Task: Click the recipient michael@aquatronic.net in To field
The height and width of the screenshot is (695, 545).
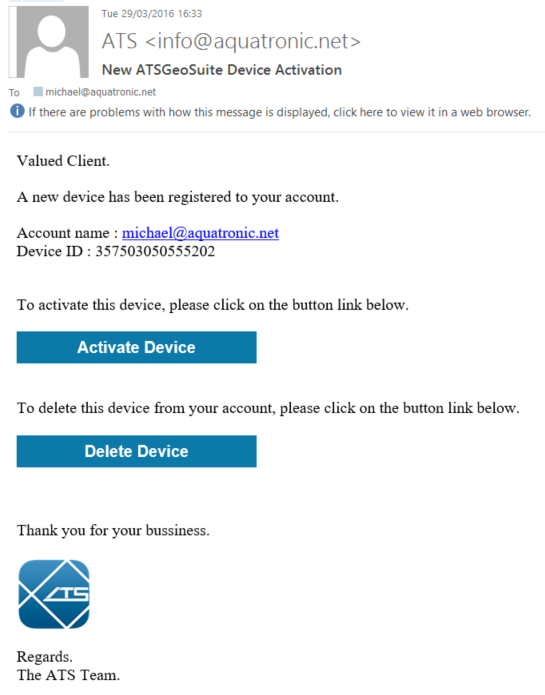Action: pyautogui.click(x=101, y=92)
